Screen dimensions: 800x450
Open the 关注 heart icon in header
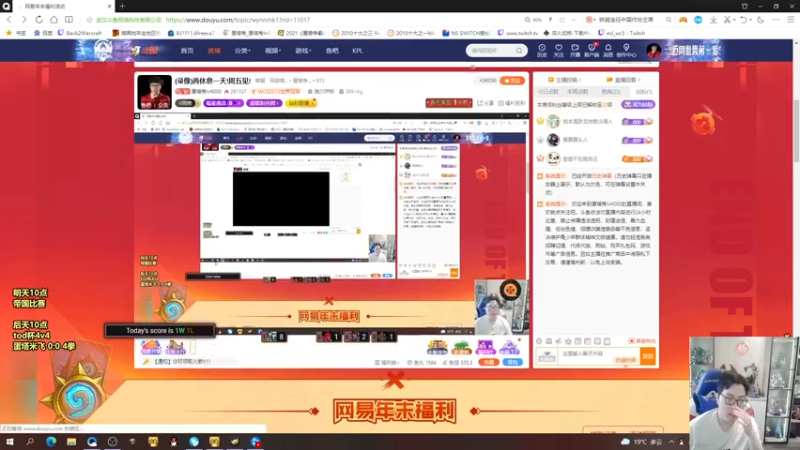[x=559, y=50]
